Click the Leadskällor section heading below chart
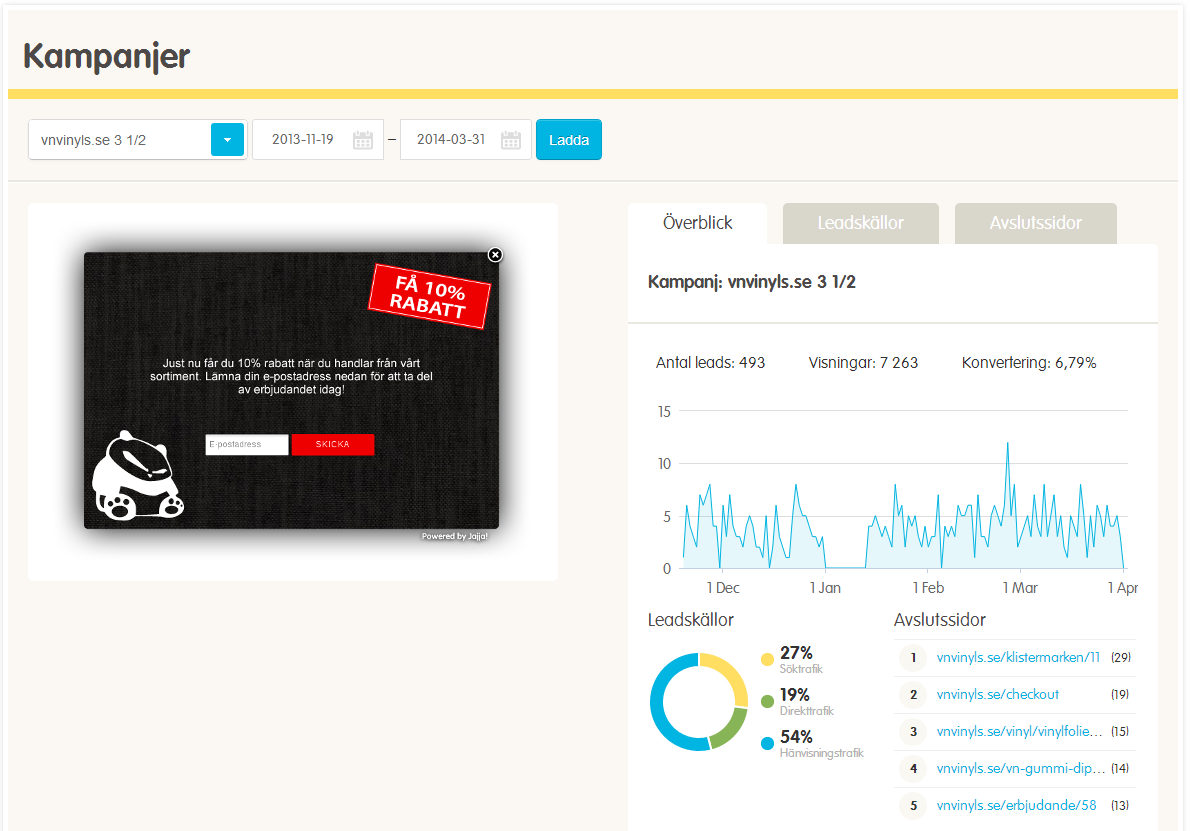 (691, 620)
